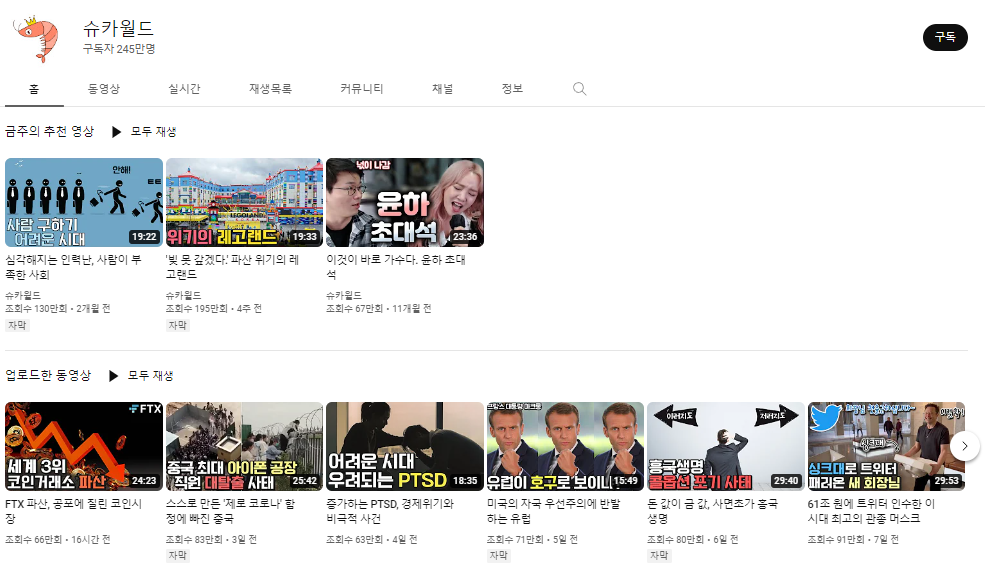
Task: Open title 이것이 바로 가수다. 윤하 초대석
Action: pyautogui.click(x=396, y=267)
